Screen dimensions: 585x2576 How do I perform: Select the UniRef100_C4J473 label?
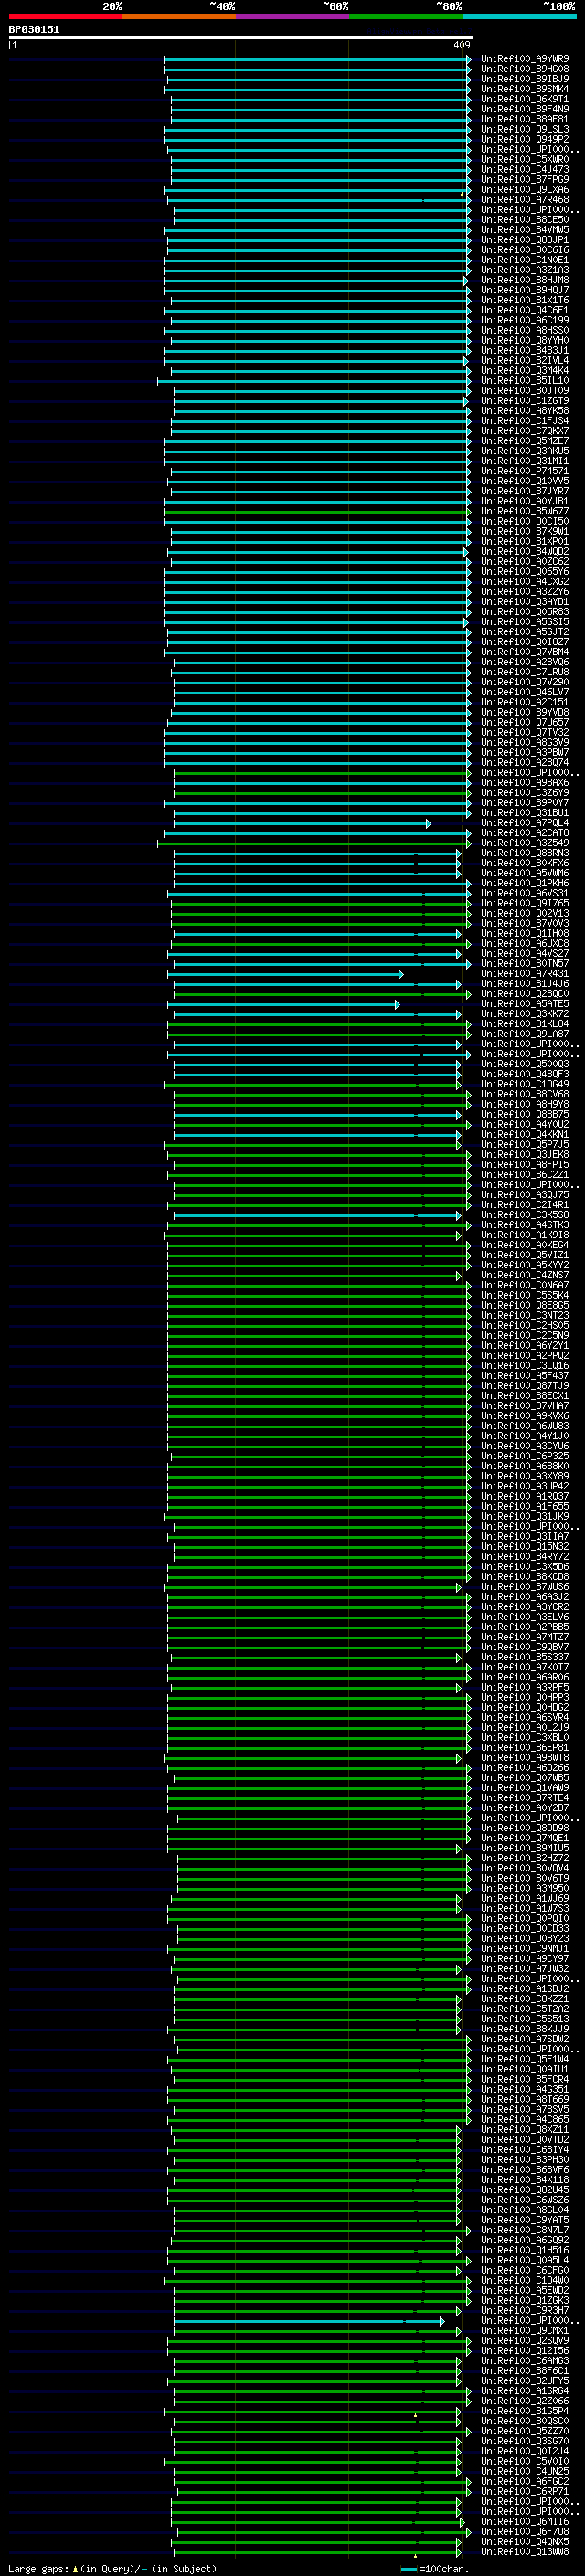click(524, 169)
